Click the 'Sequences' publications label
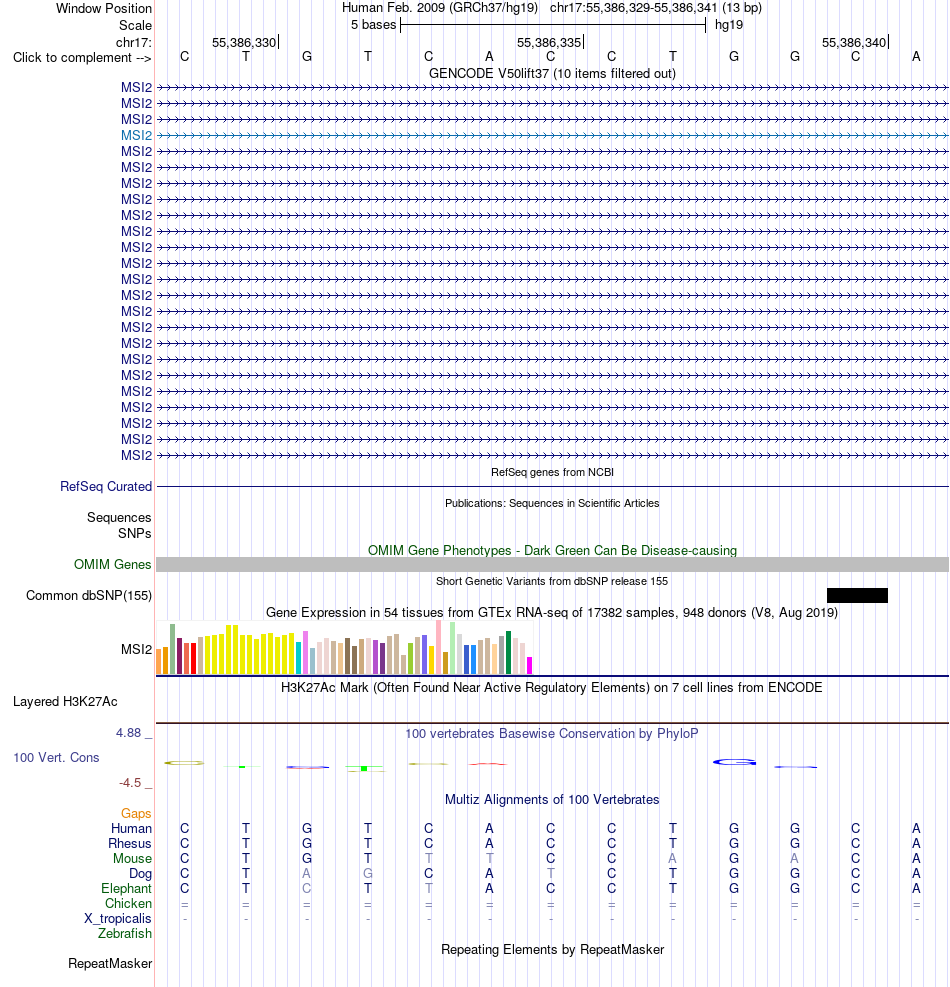Viewport: 950px width, 987px height. (x=119, y=517)
